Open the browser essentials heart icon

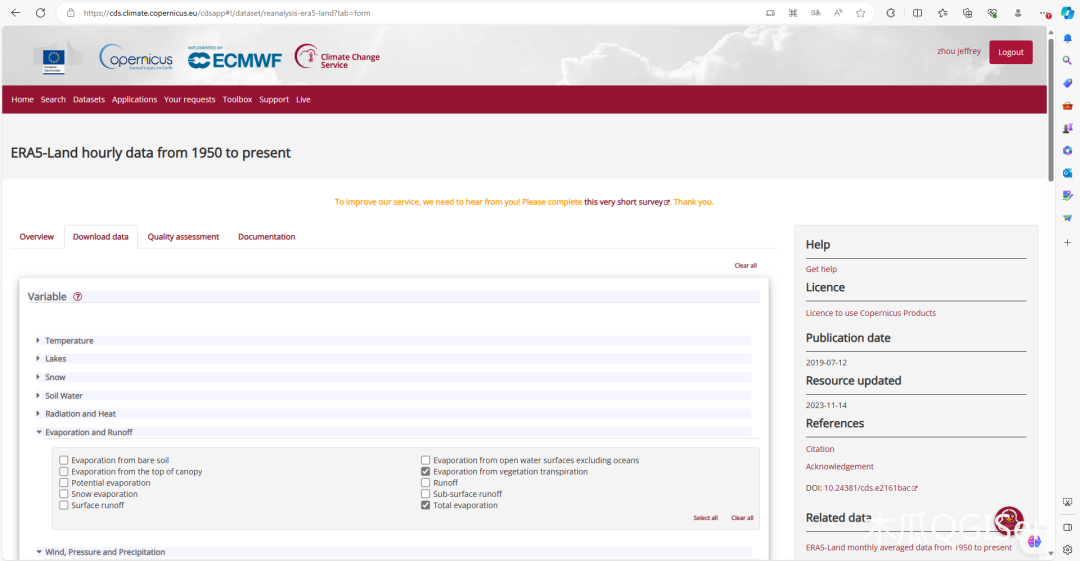pos(993,12)
